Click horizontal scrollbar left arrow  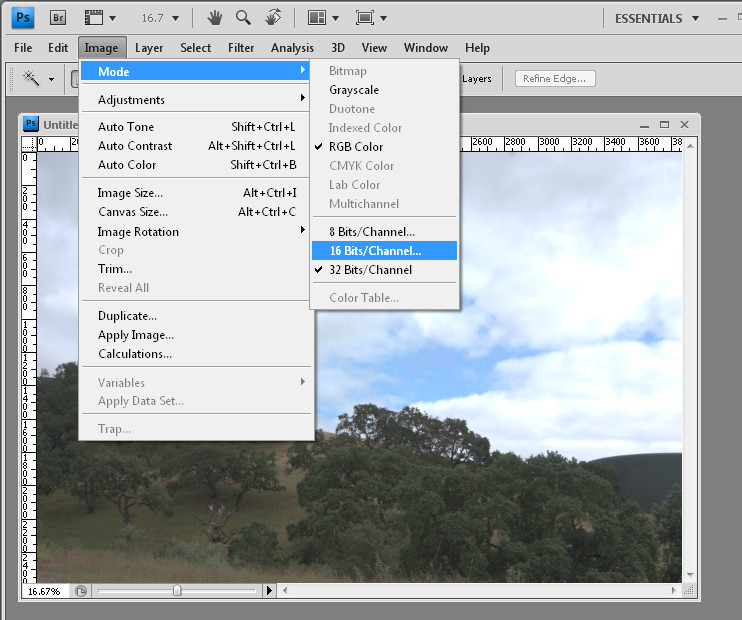285,590
